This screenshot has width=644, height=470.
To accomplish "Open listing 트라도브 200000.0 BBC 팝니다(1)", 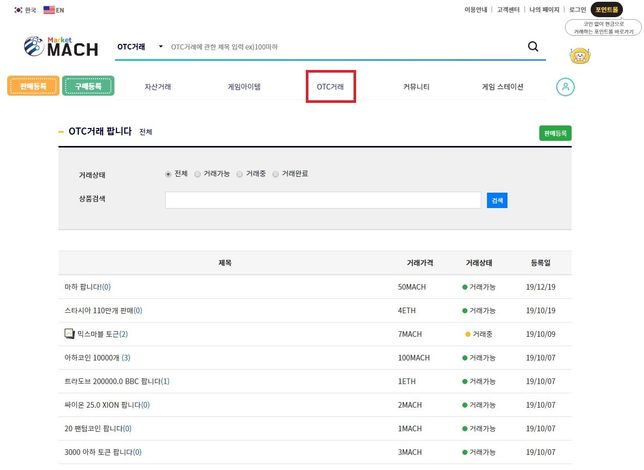I will pos(117,381).
